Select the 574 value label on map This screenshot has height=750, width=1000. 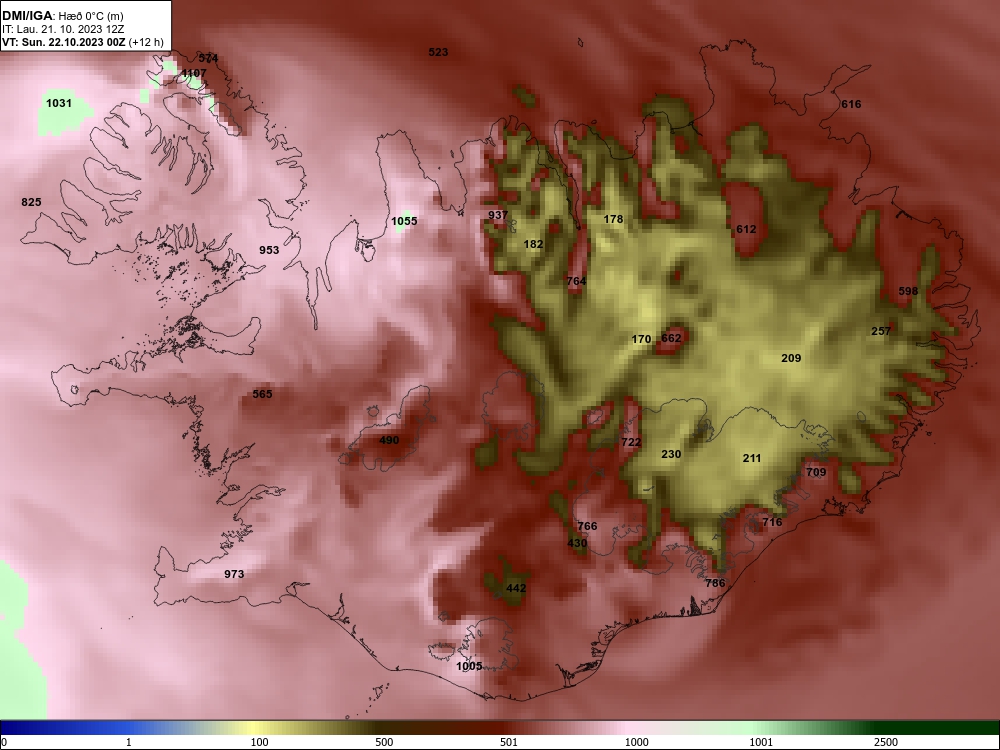pos(209,58)
